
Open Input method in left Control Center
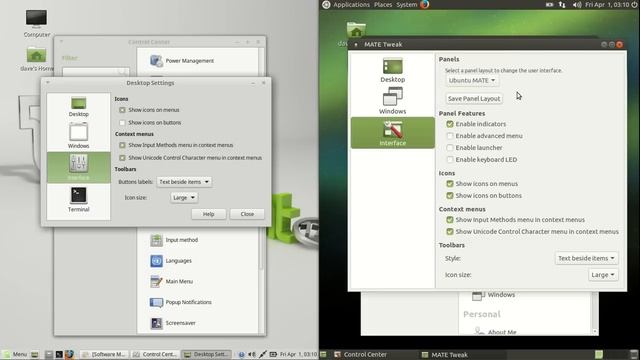[174, 240]
